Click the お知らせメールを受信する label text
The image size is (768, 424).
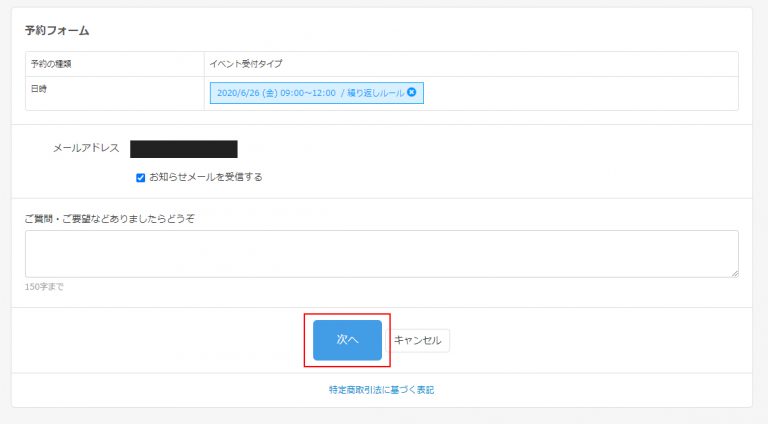point(205,178)
